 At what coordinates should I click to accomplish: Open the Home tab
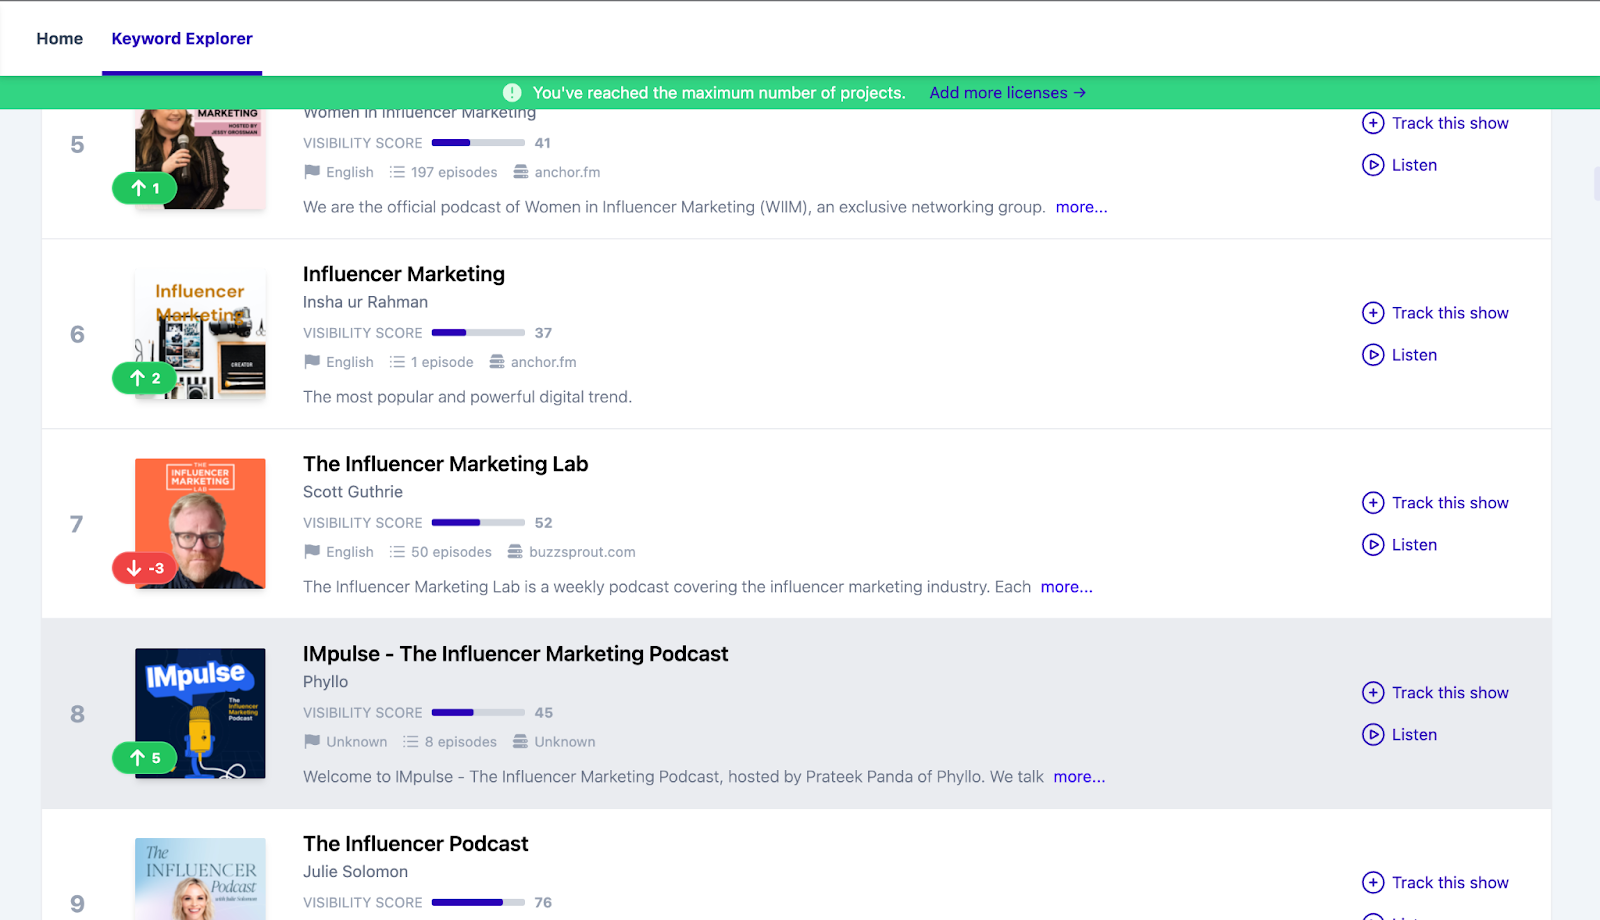(x=60, y=39)
